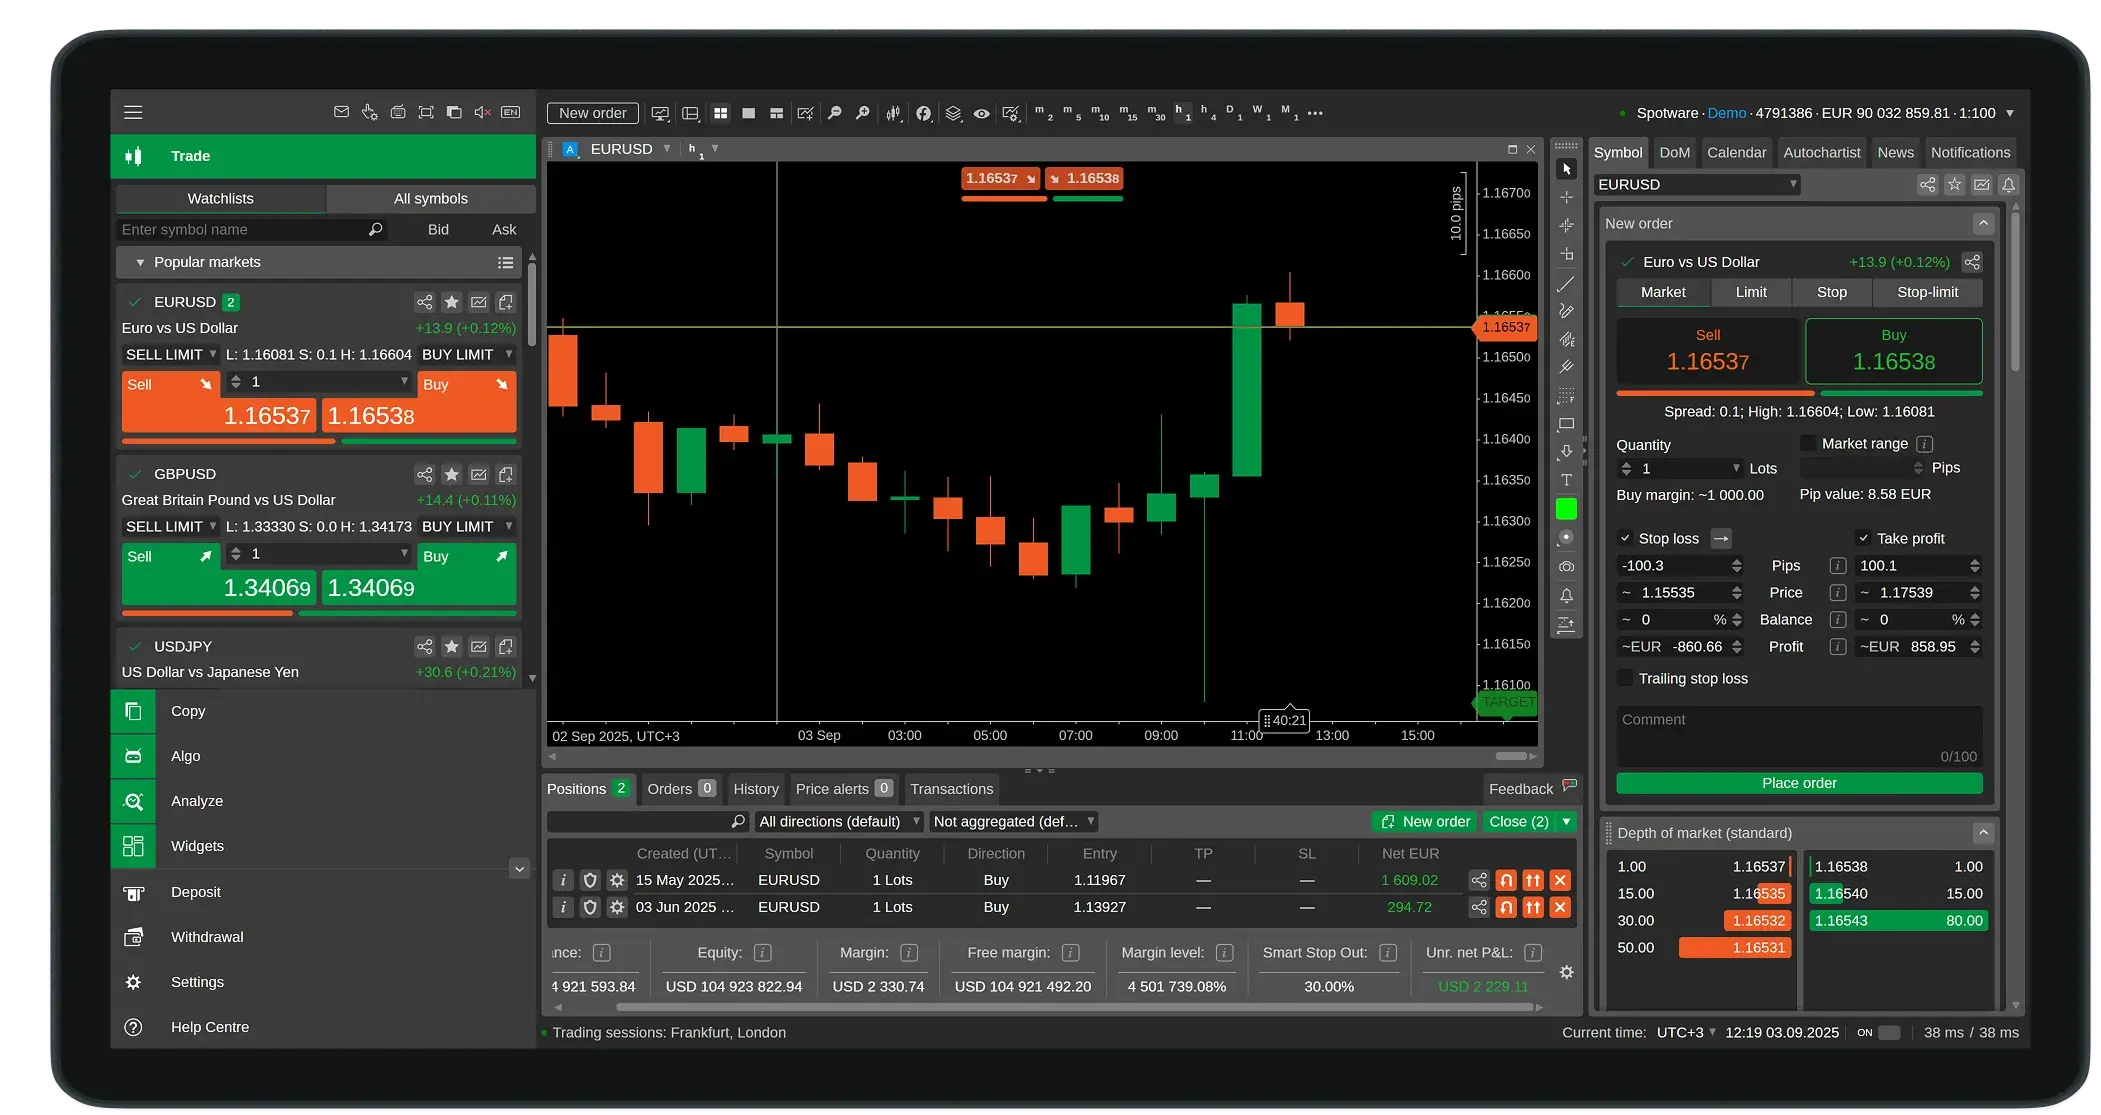Screen dimensions: 2101x1115
Task: Click the mute sound speaker icon
Action: pyautogui.click(x=482, y=113)
